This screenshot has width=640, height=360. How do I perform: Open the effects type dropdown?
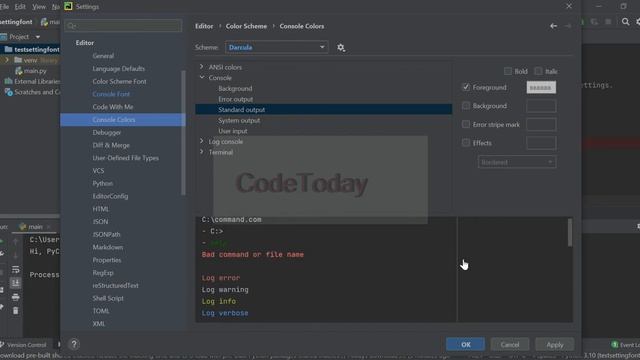tap(517, 162)
